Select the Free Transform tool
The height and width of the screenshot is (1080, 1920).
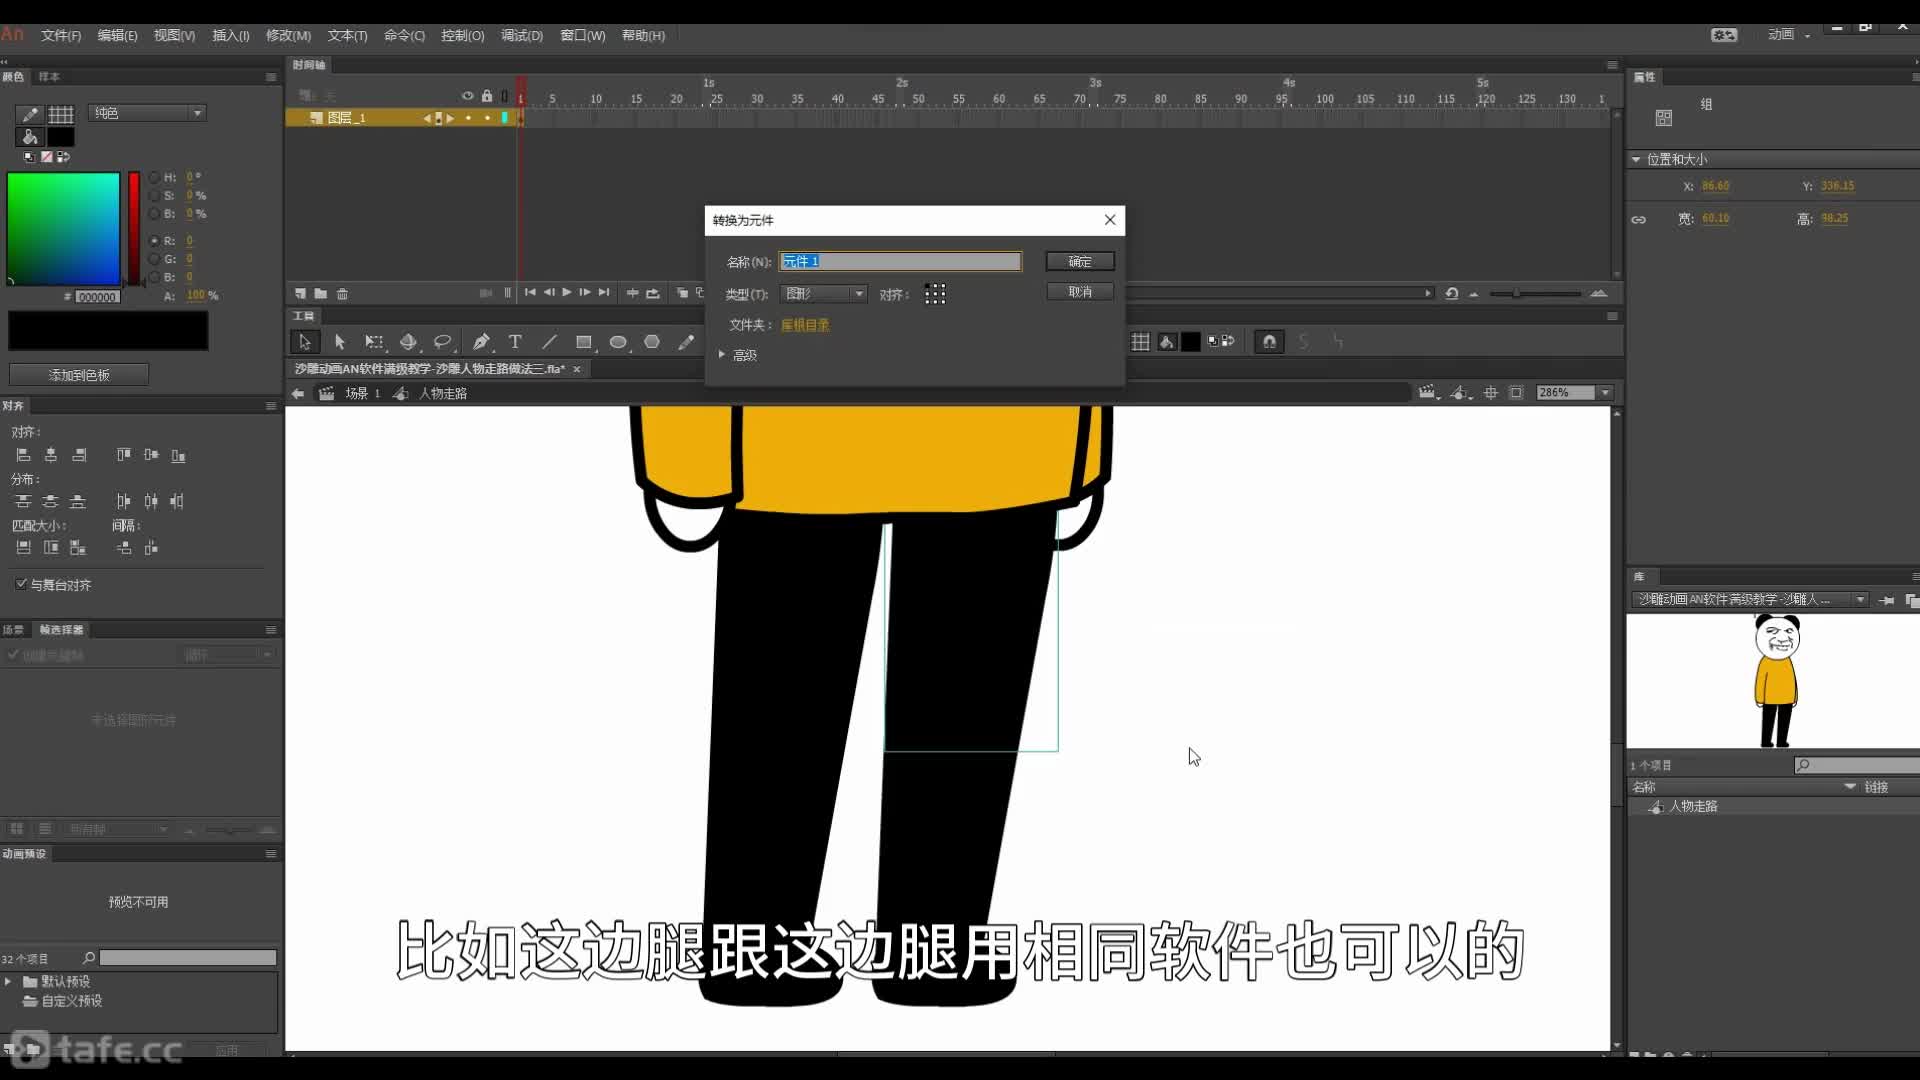point(373,342)
